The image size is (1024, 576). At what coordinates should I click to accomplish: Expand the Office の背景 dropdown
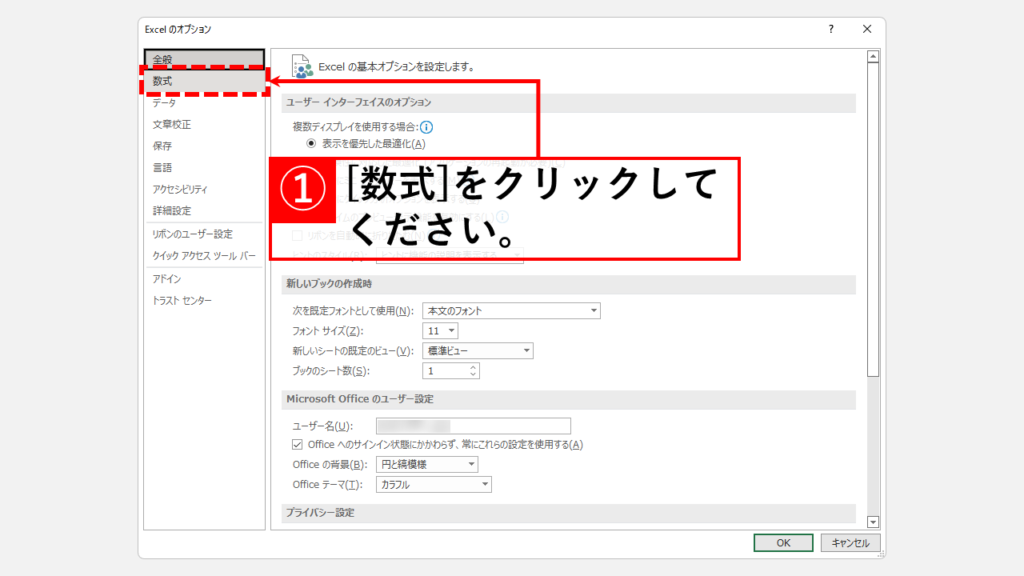click(427, 464)
